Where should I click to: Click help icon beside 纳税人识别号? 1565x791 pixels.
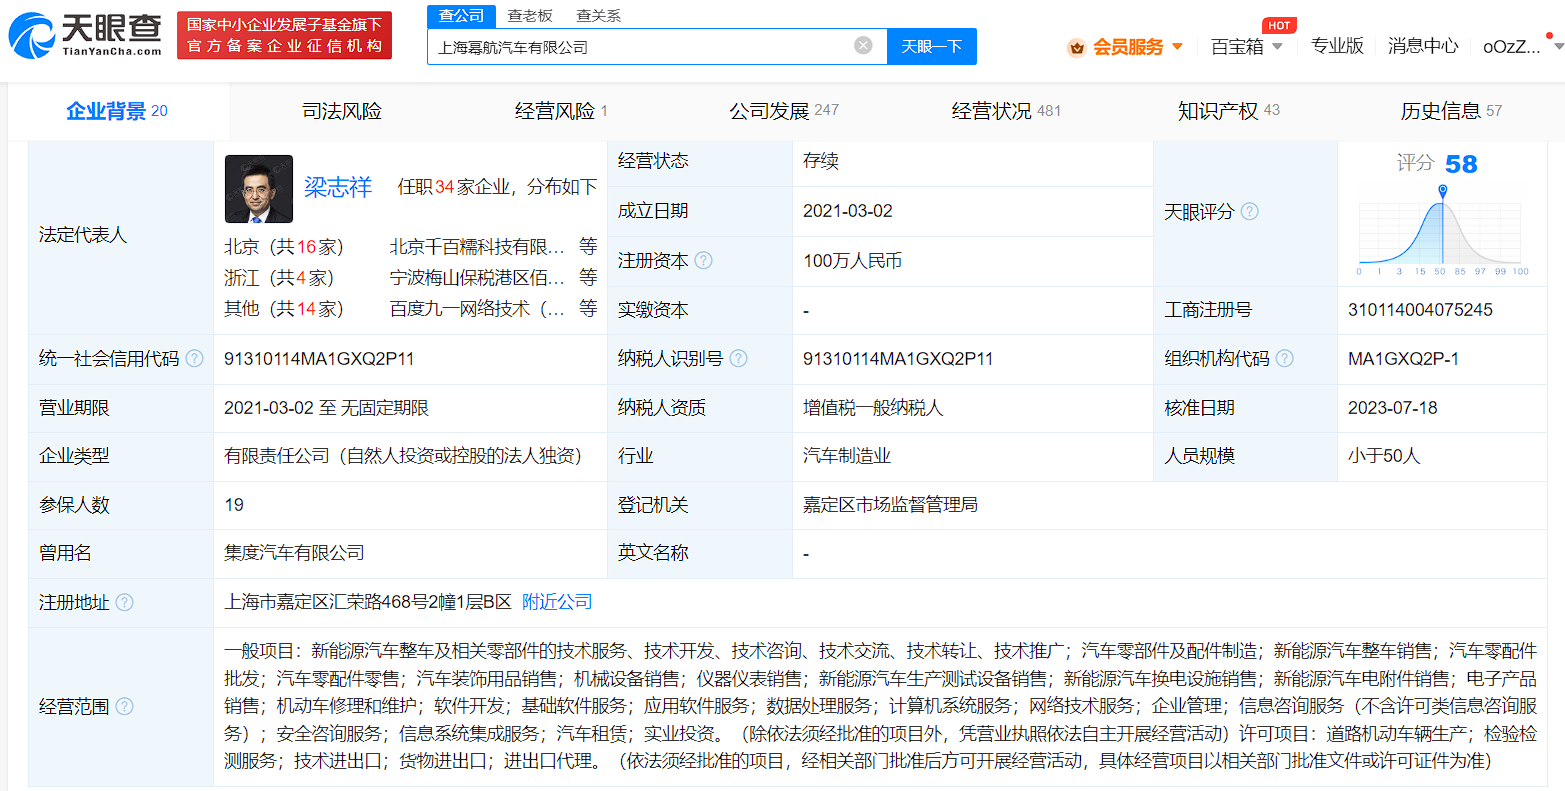739,359
